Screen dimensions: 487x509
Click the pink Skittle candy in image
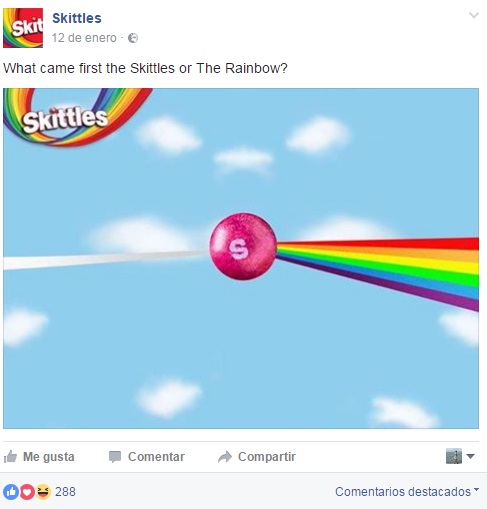(x=243, y=247)
